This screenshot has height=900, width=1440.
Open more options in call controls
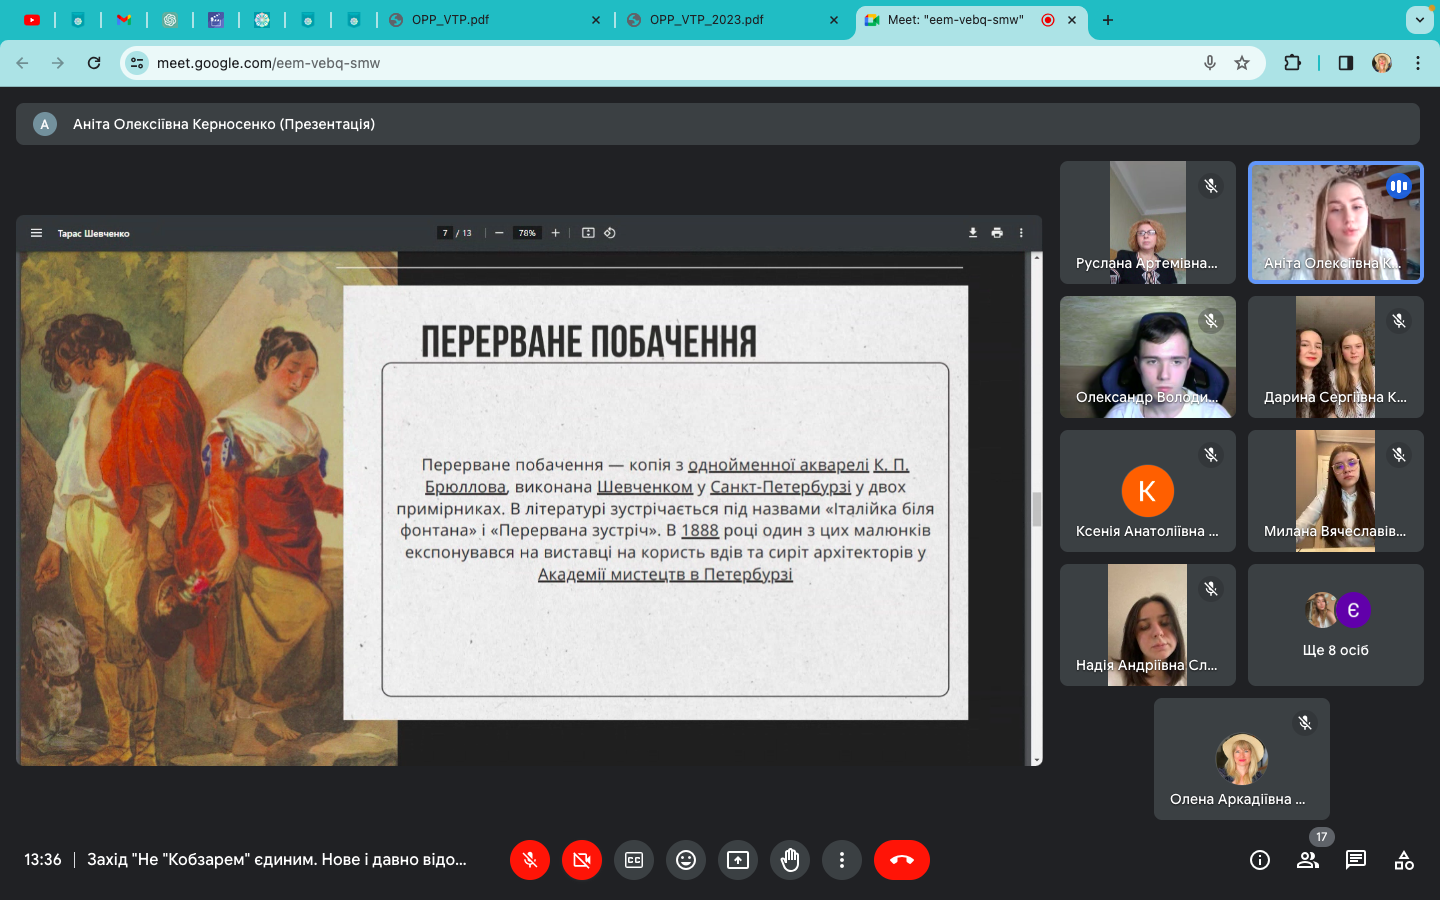coord(842,860)
